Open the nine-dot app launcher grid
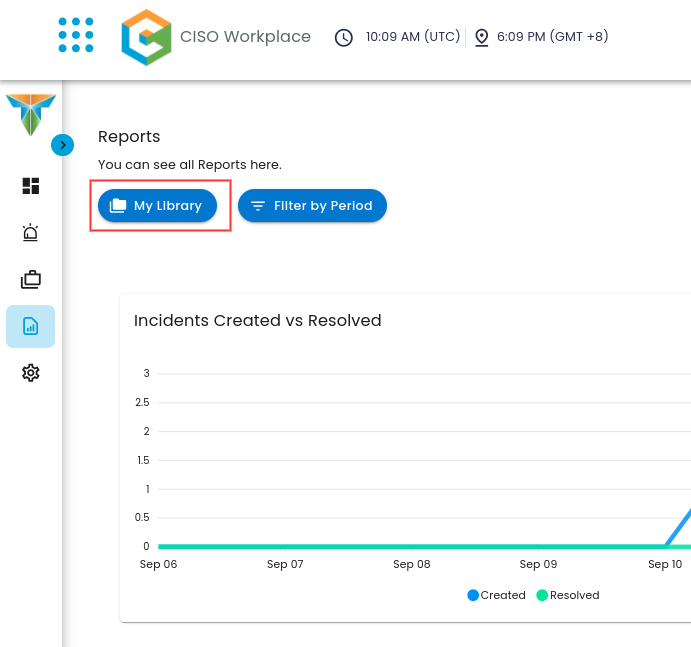 (x=76, y=35)
